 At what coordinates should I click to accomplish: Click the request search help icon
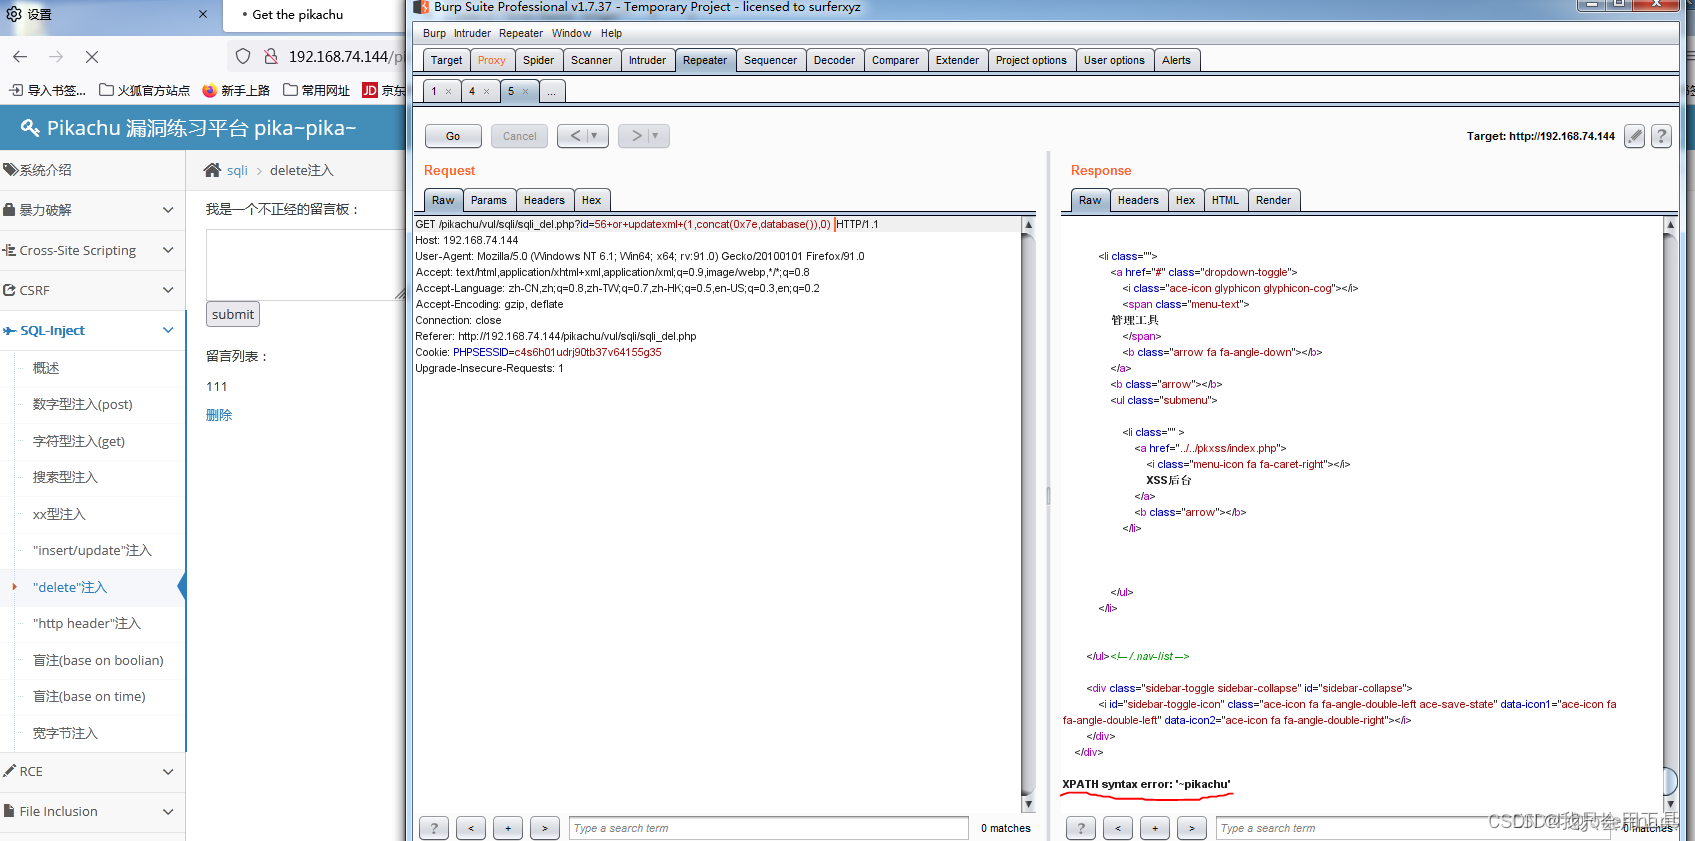pyautogui.click(x=433, y=828)
